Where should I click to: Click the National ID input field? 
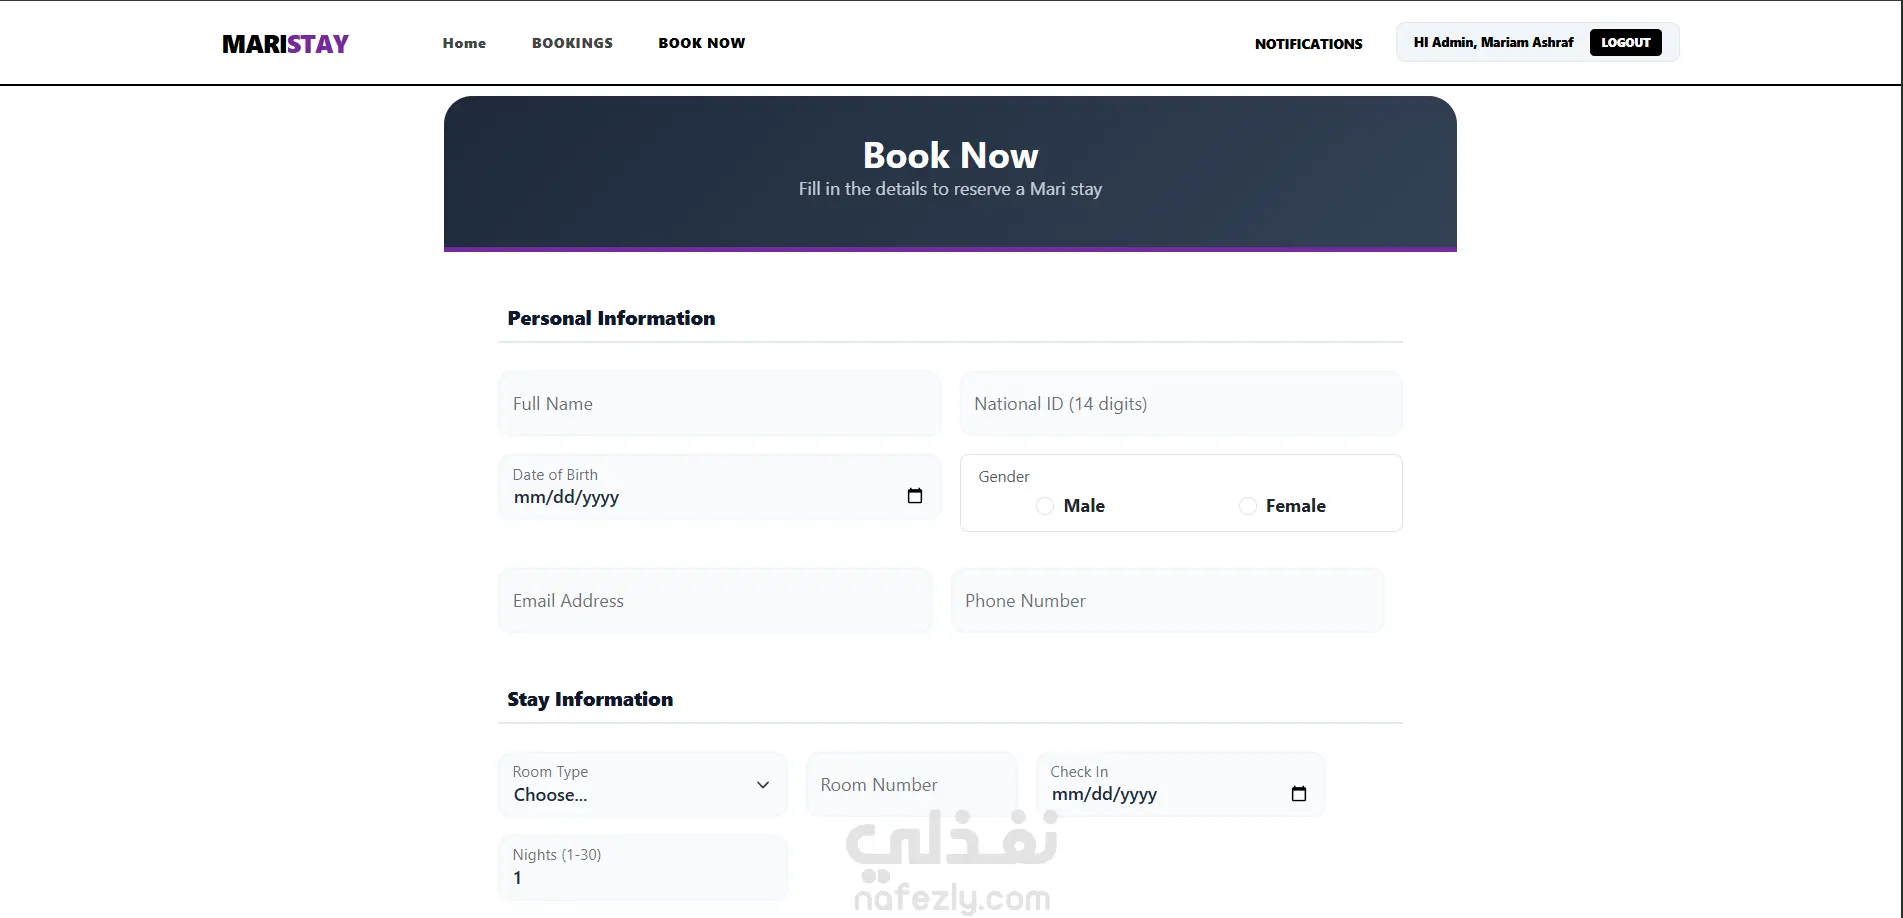click(x=1180, y=404)
